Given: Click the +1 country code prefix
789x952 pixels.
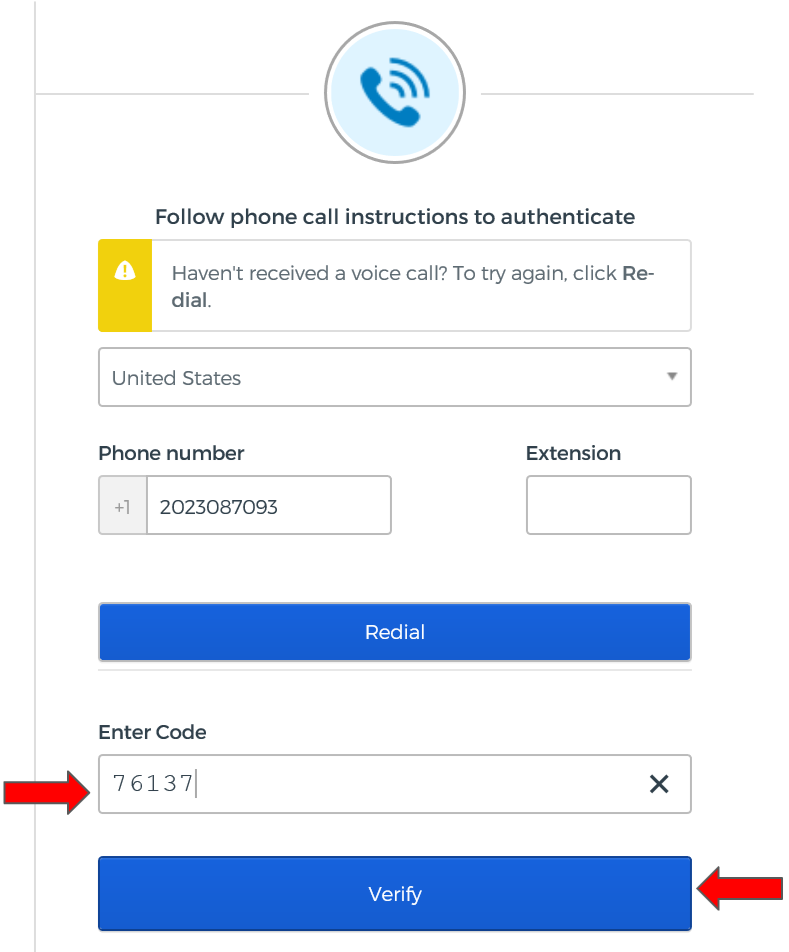Looking at the screenshot, I should (122, 506).
